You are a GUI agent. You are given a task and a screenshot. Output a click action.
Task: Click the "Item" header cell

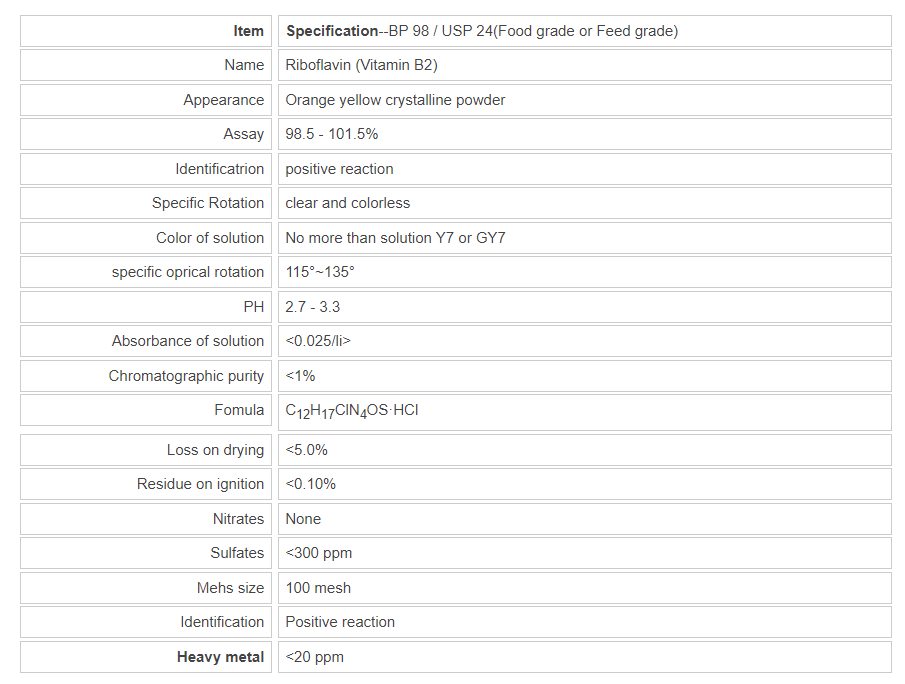[x=248, y=31]
